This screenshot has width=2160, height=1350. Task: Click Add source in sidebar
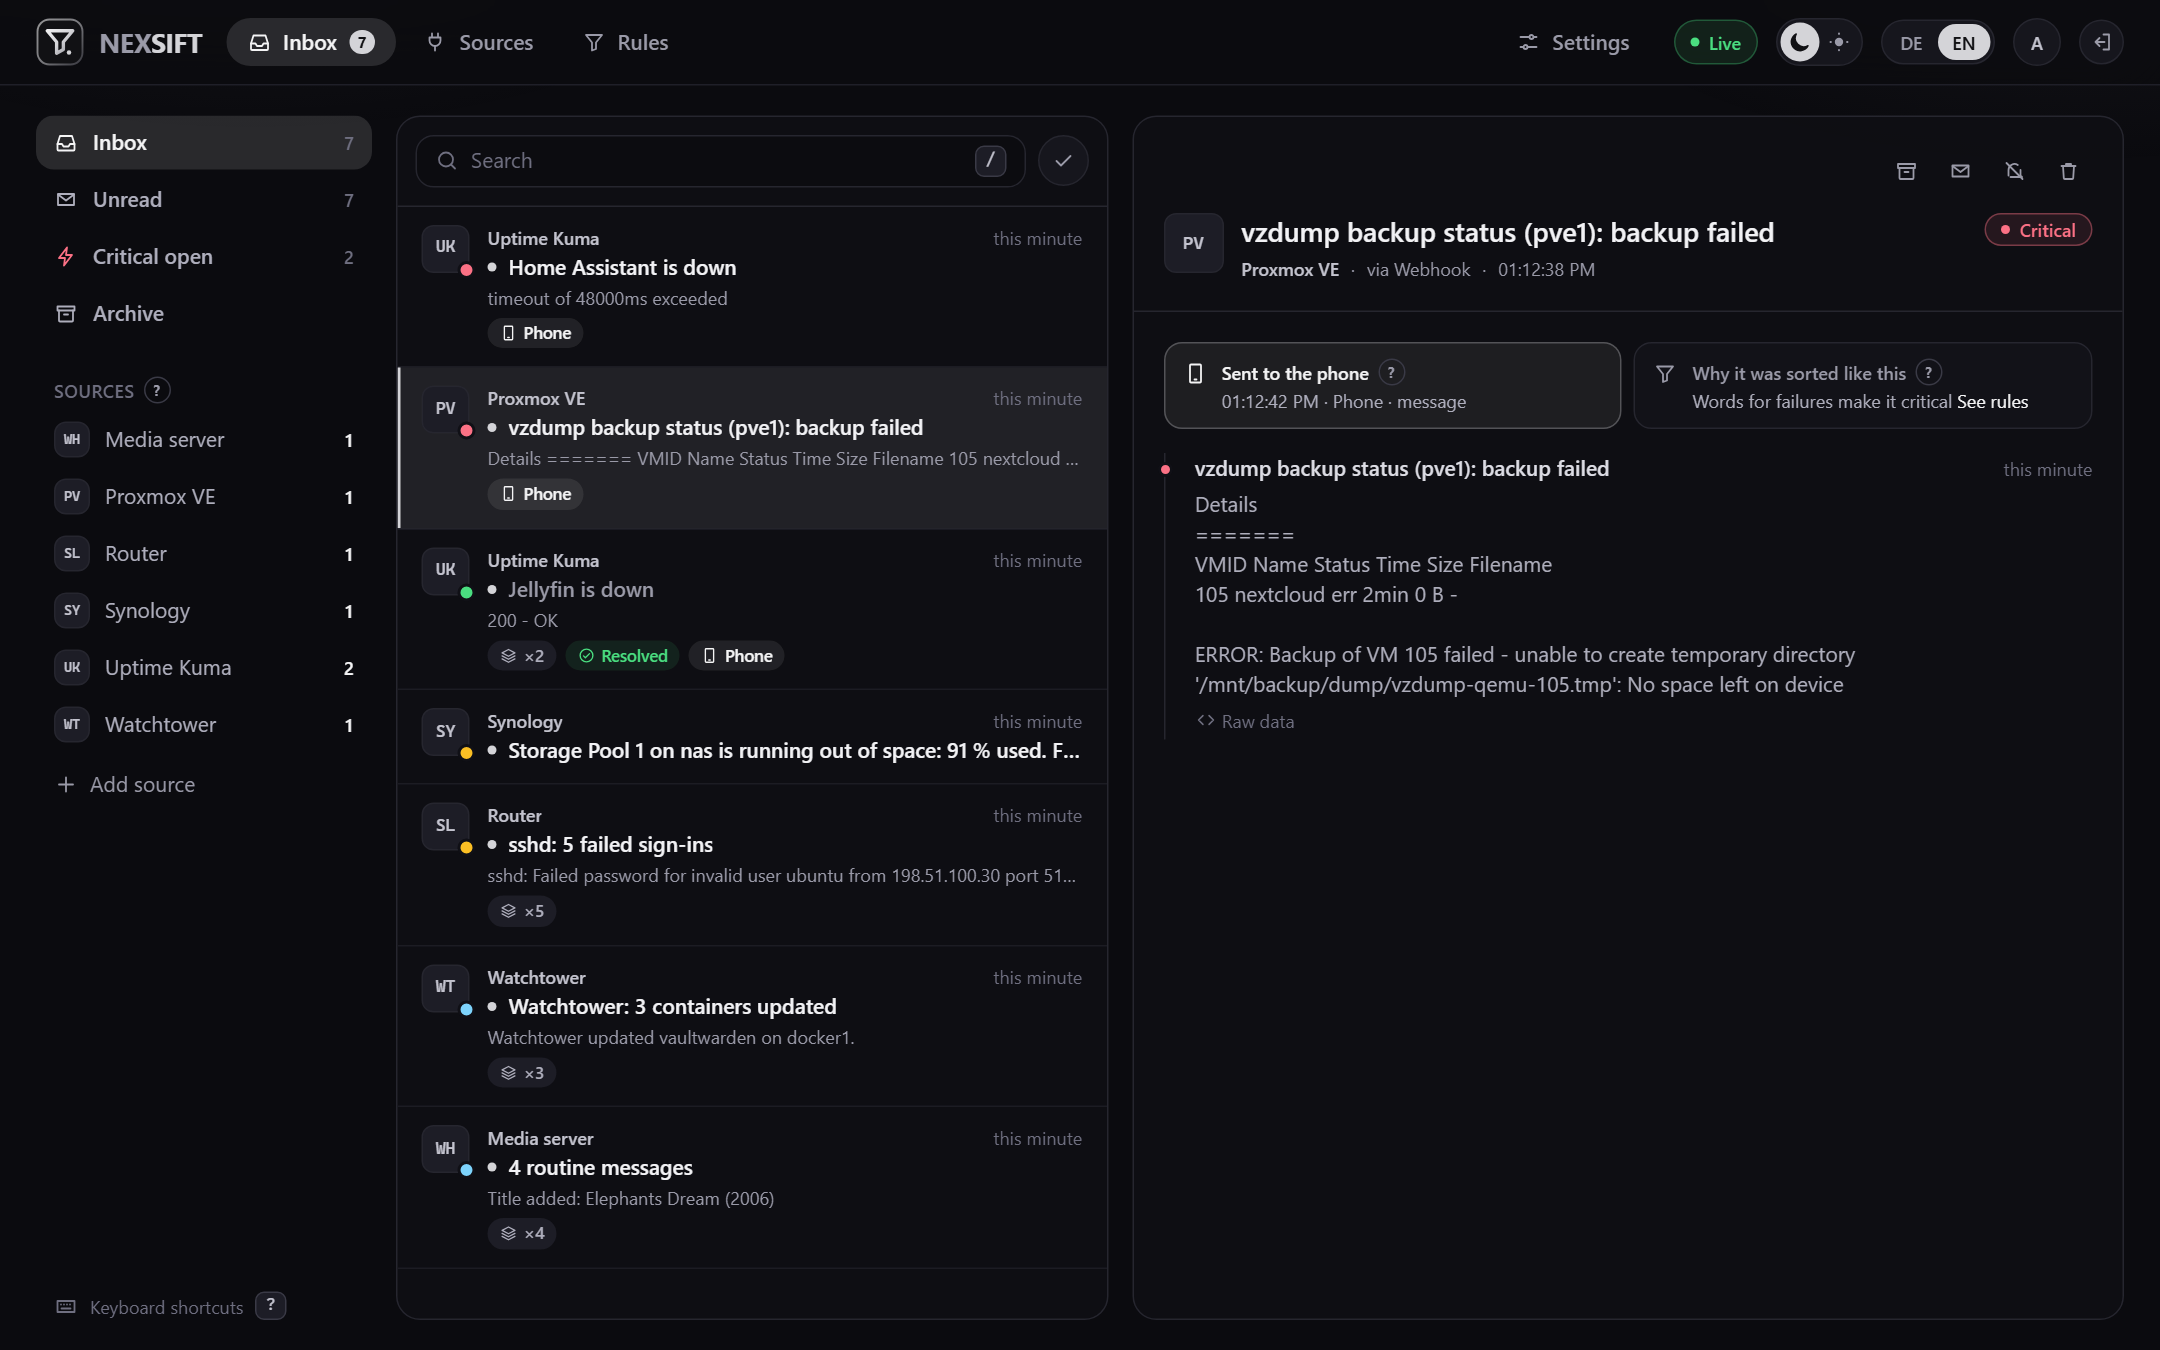click(x=126, y=784)
